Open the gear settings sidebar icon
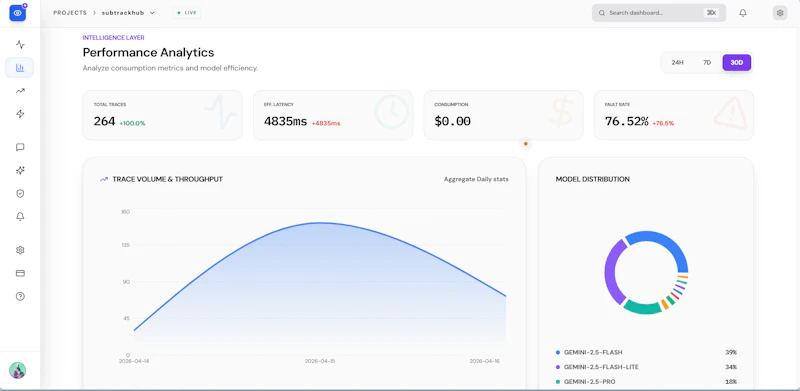800x391 pixels. pyautogui.click(x=20, y=250)
